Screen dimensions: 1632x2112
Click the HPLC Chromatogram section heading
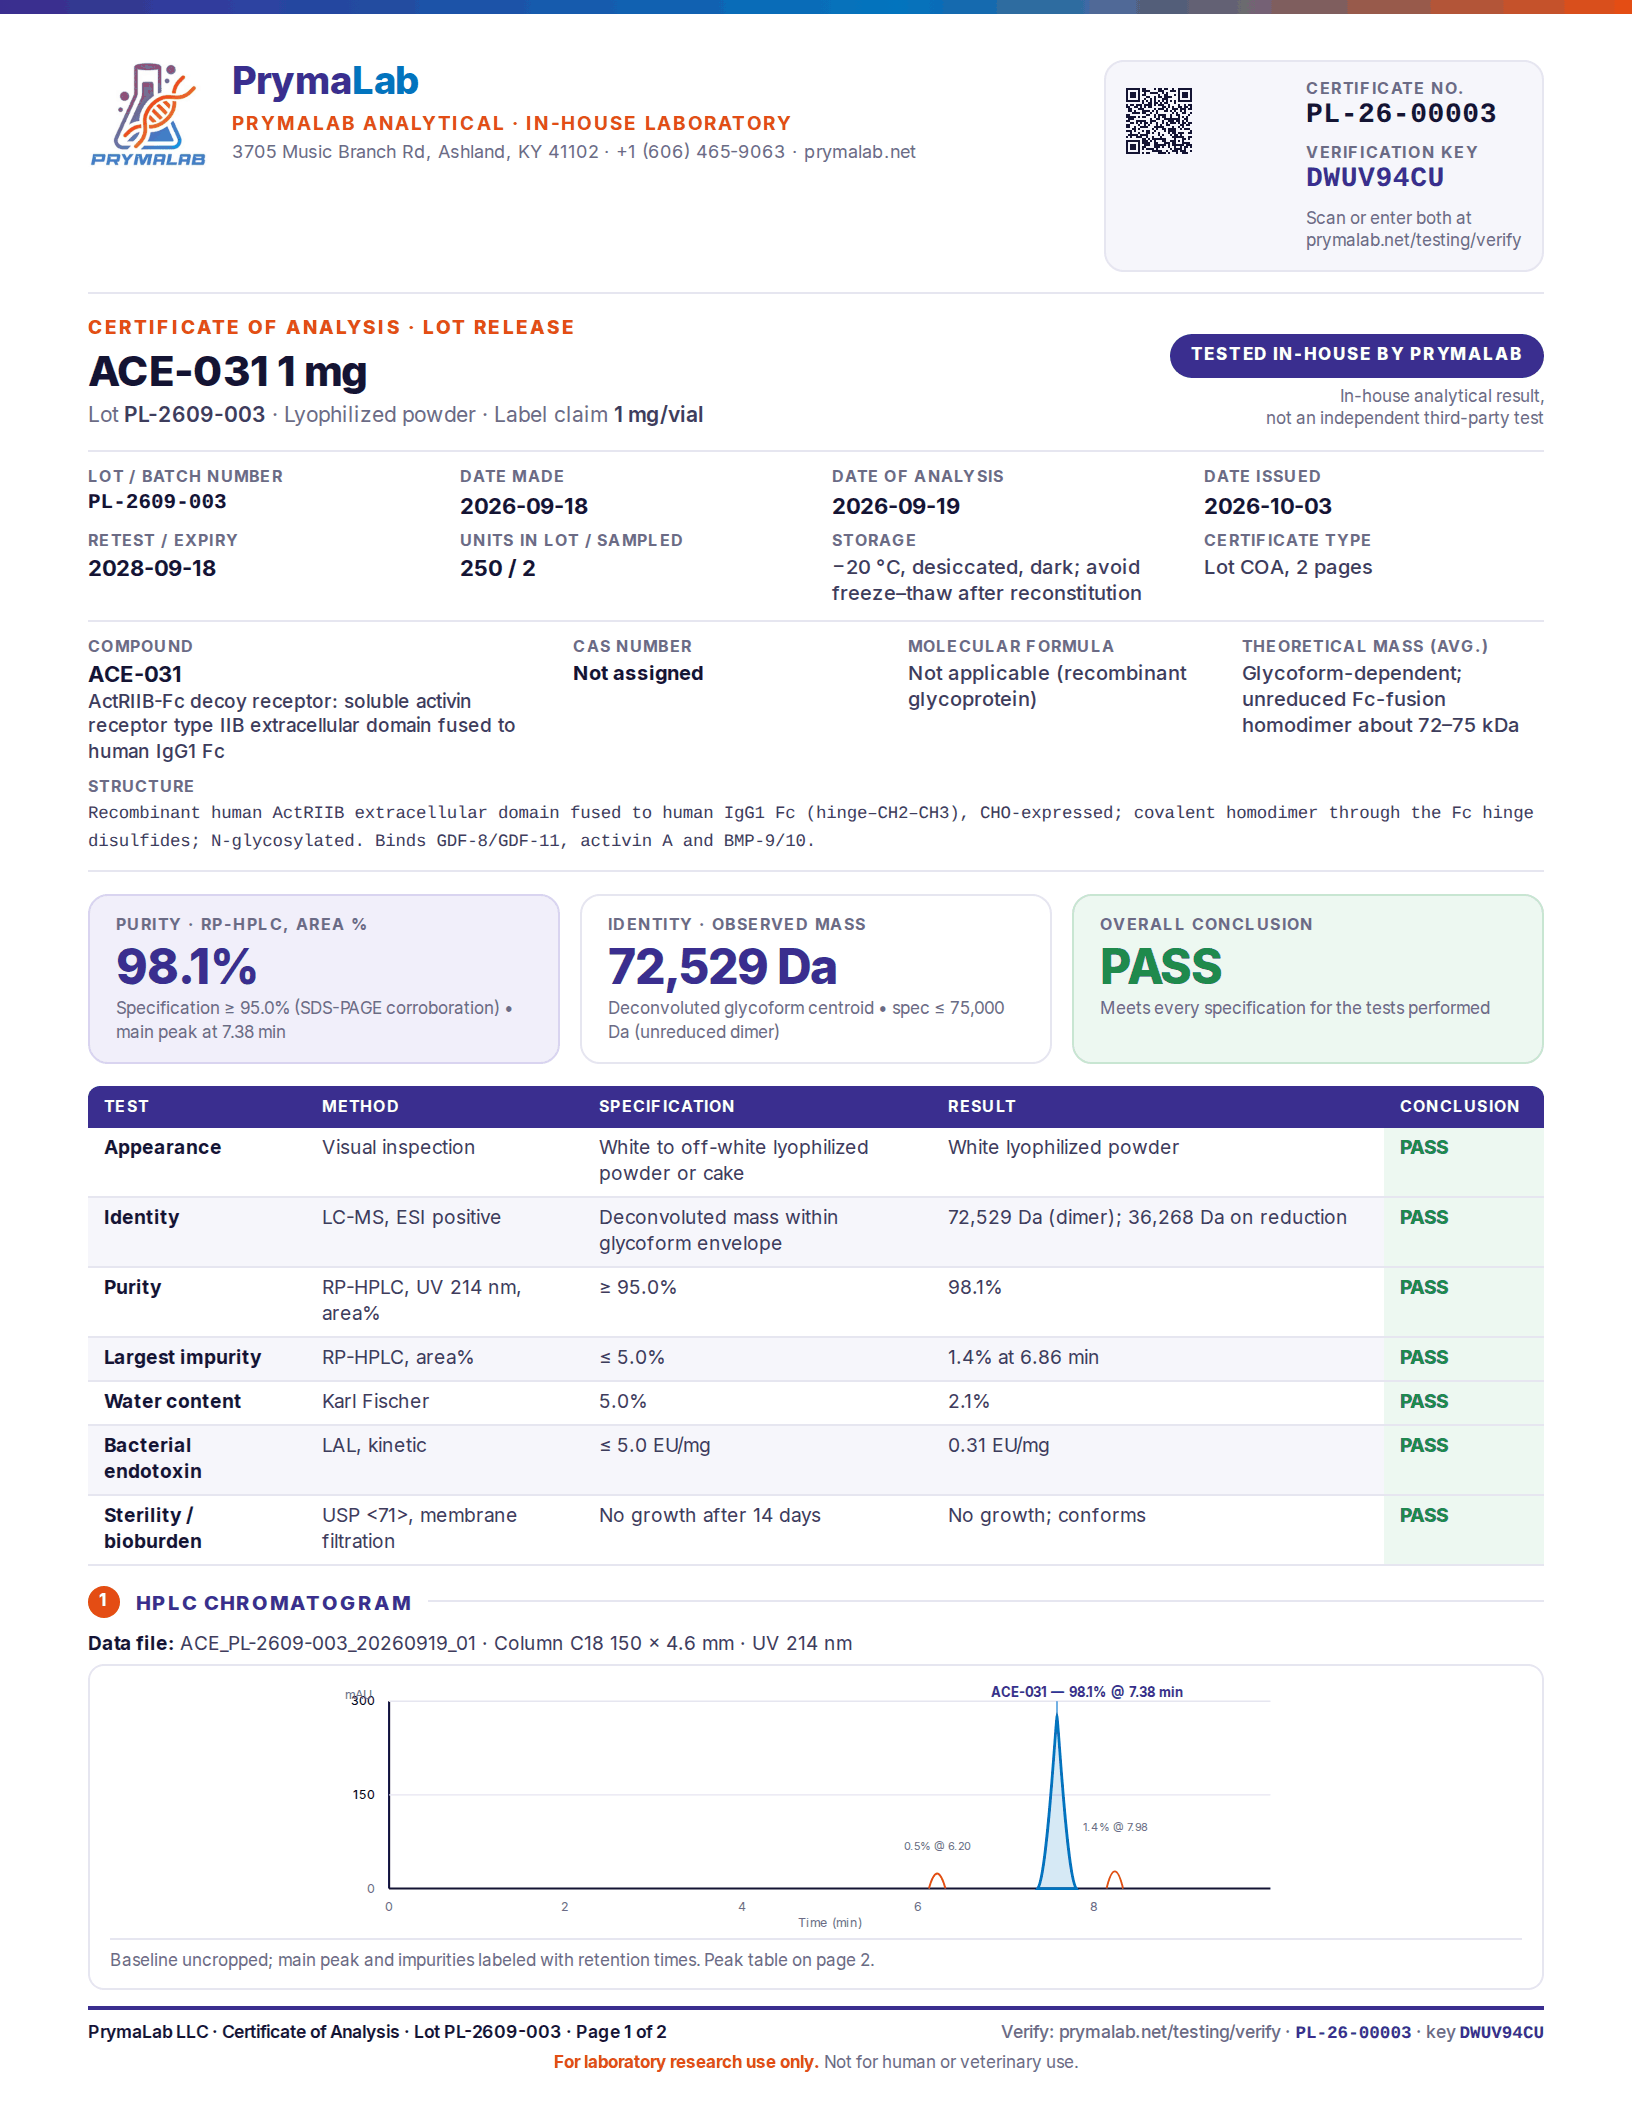coord(274,1603)
